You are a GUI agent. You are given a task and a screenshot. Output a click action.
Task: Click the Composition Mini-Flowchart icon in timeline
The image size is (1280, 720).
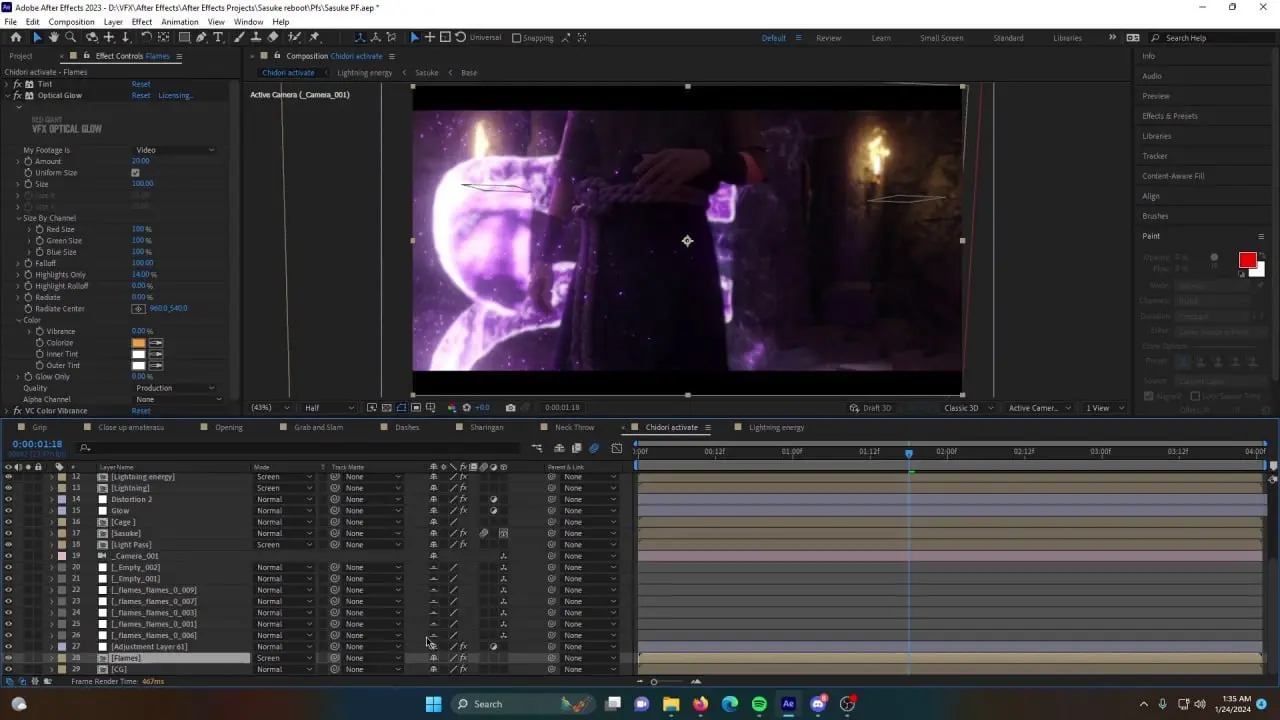537,448
